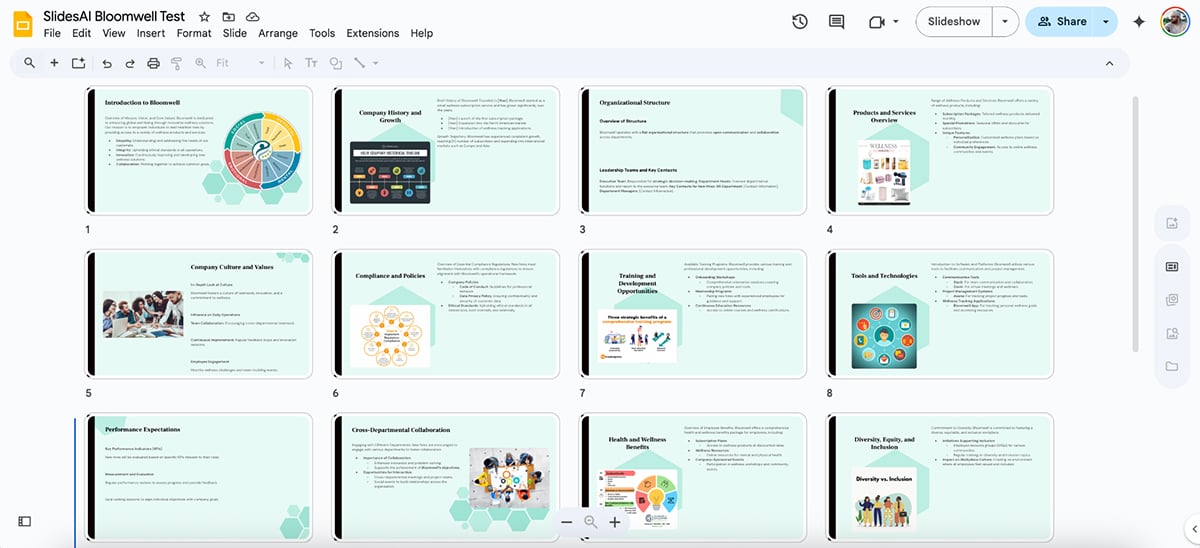
Task: Select the Tools and Technologies slide
Action: [940, 314]
